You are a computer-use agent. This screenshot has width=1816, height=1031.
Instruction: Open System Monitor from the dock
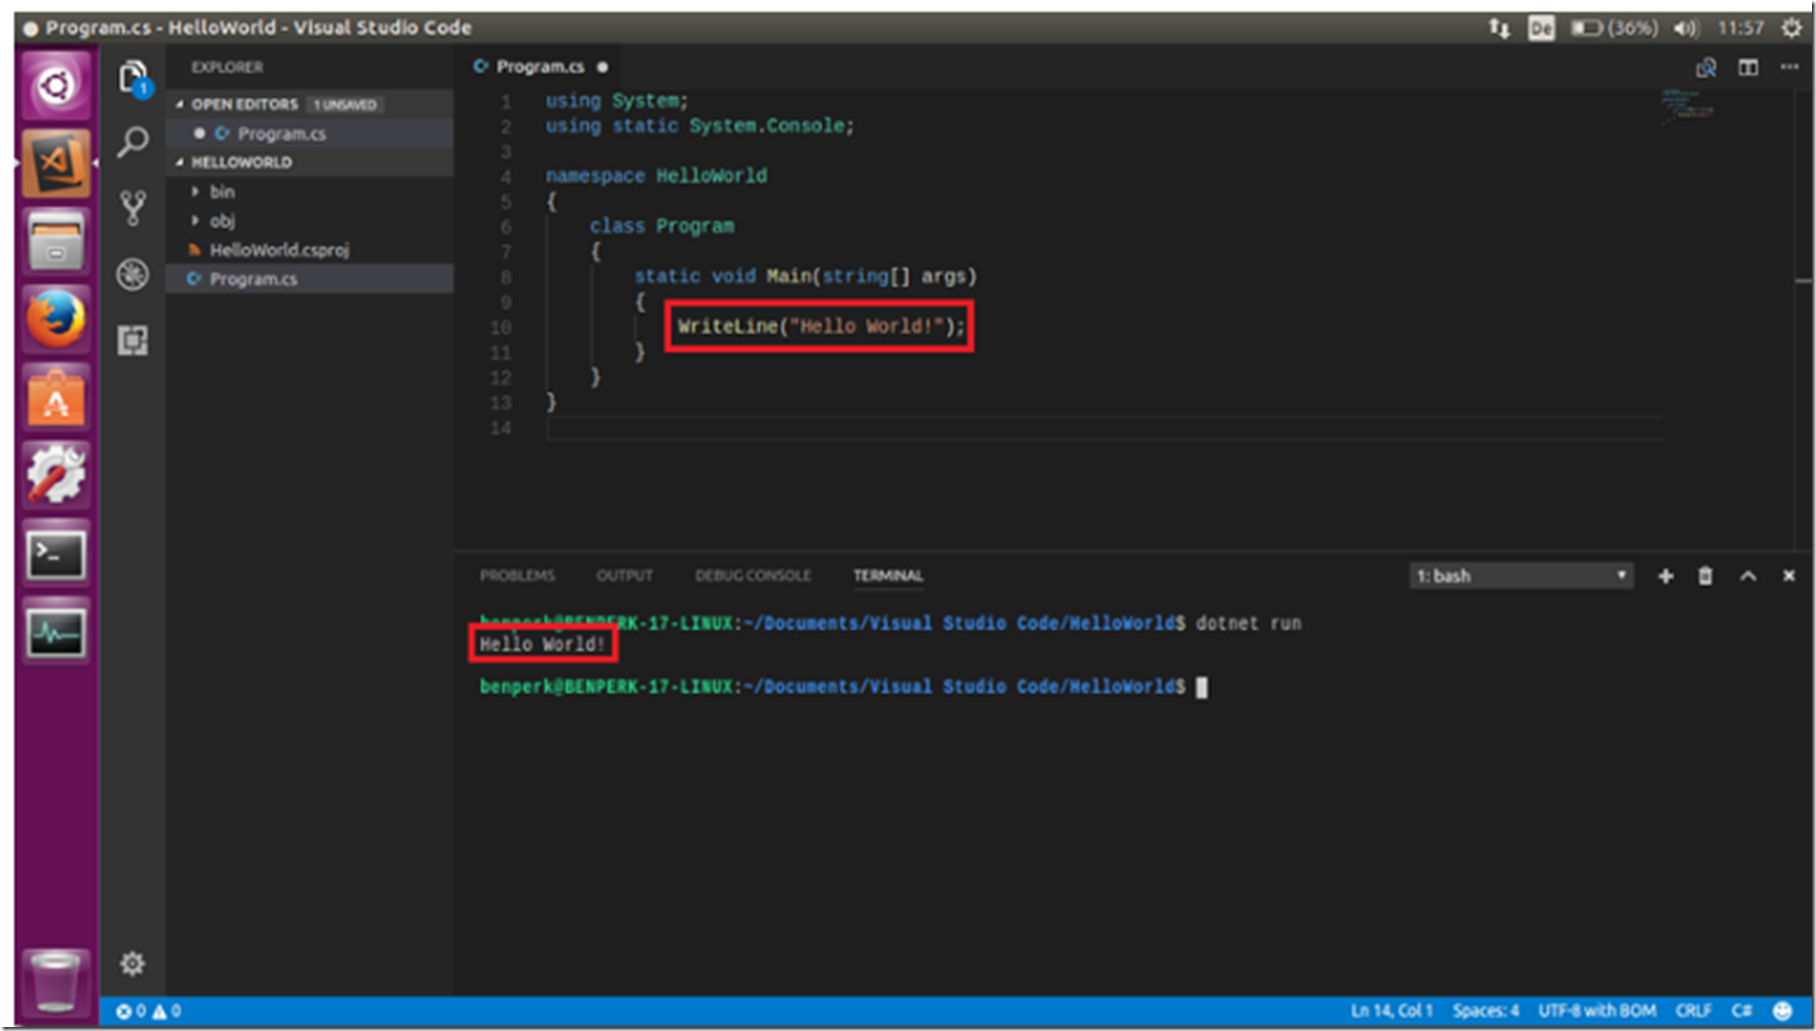(x=56, y=632)
